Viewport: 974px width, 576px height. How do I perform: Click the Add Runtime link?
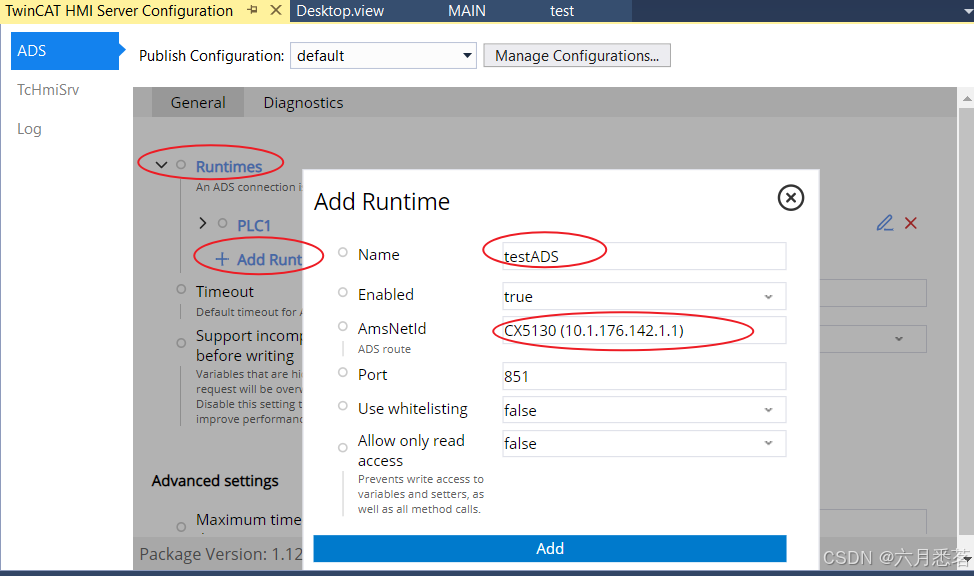pos(270,259)
